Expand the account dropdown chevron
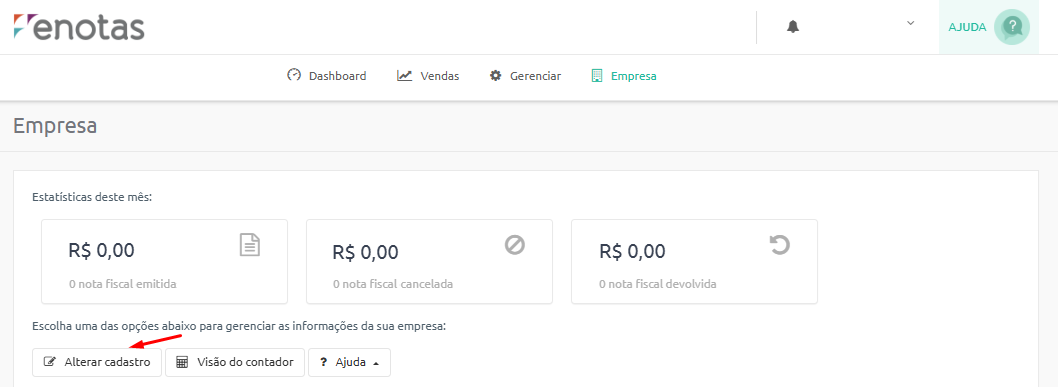This screenshot has height=387, width=1058. click(x=910, y=23)
